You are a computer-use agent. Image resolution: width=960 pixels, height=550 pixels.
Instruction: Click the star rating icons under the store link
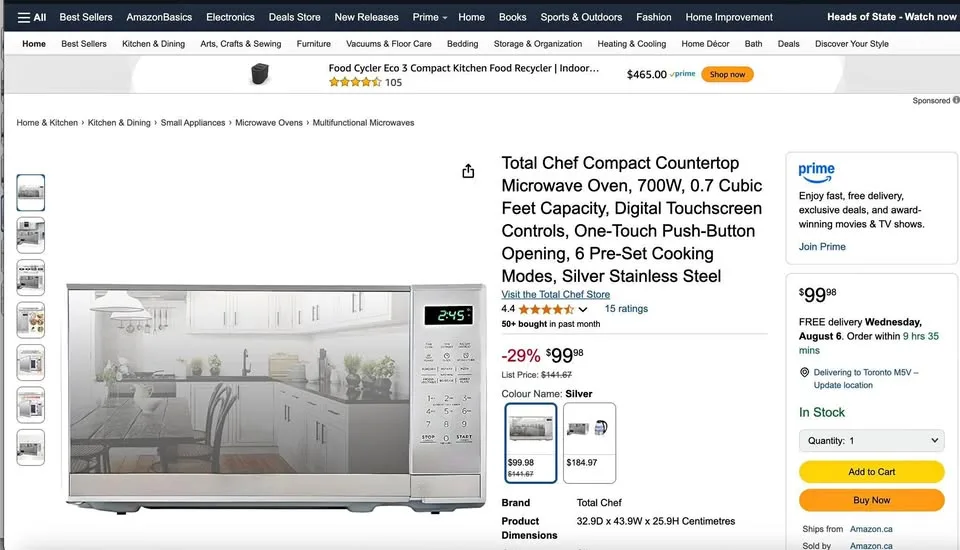point(546,309)
